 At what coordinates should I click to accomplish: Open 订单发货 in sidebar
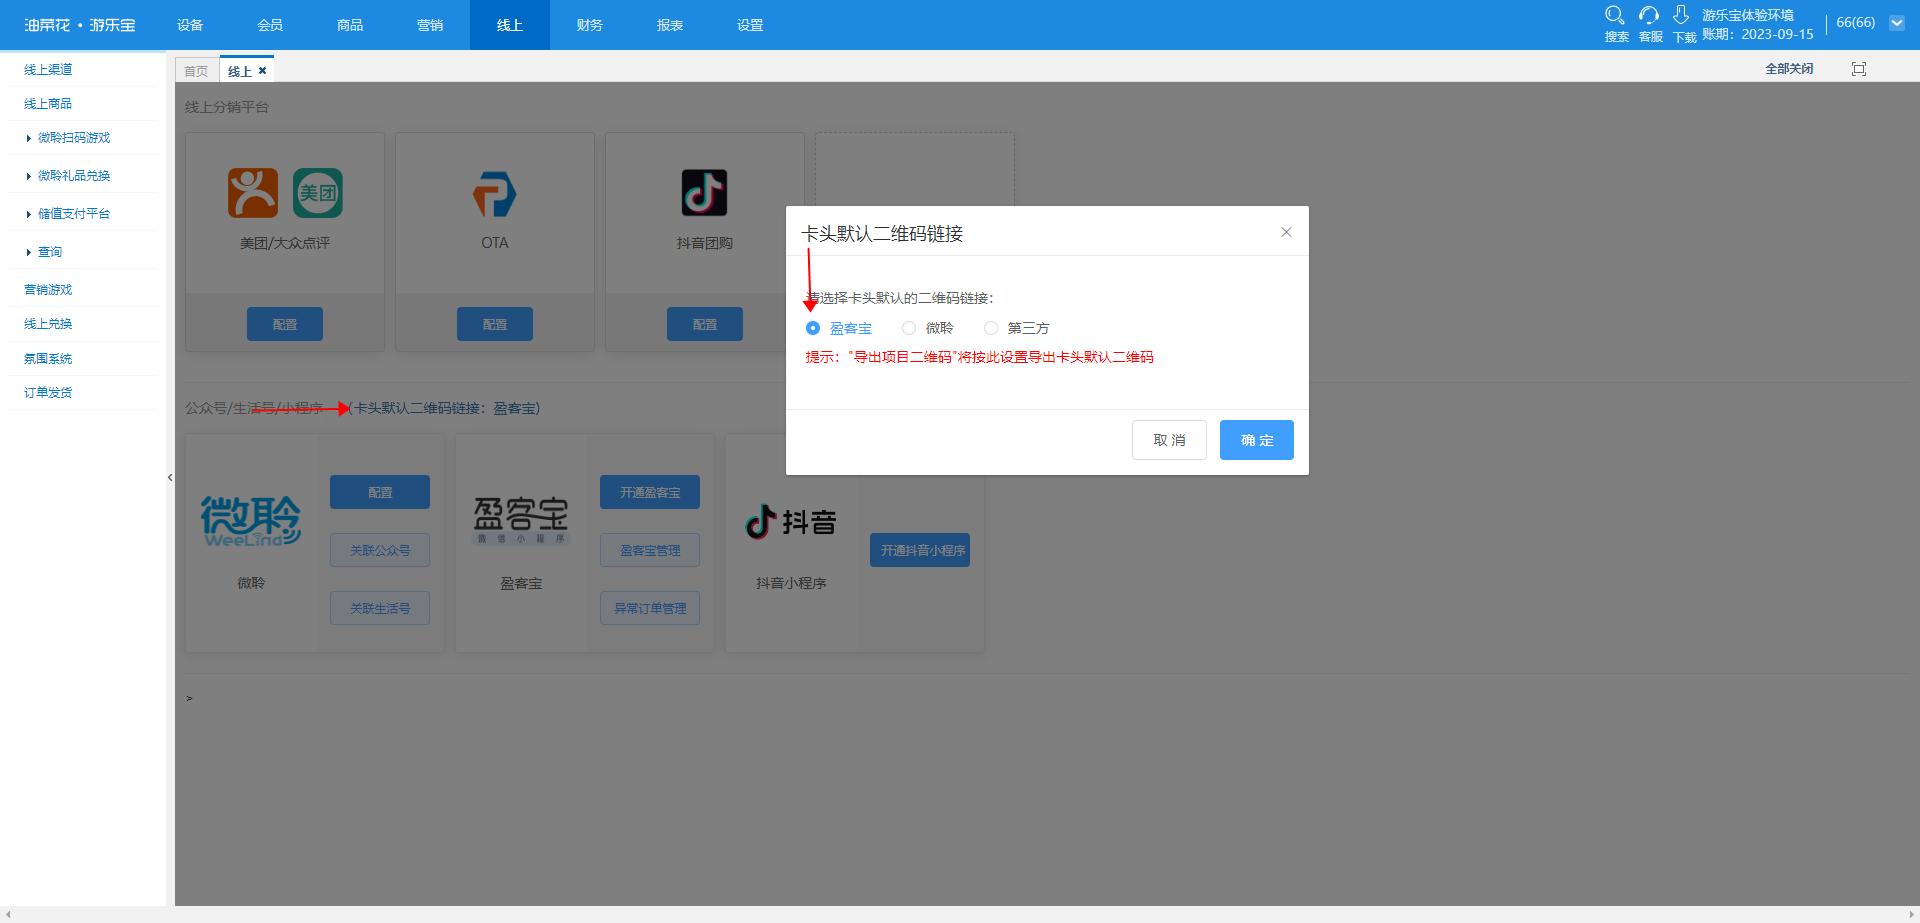(x=48, y=393)
